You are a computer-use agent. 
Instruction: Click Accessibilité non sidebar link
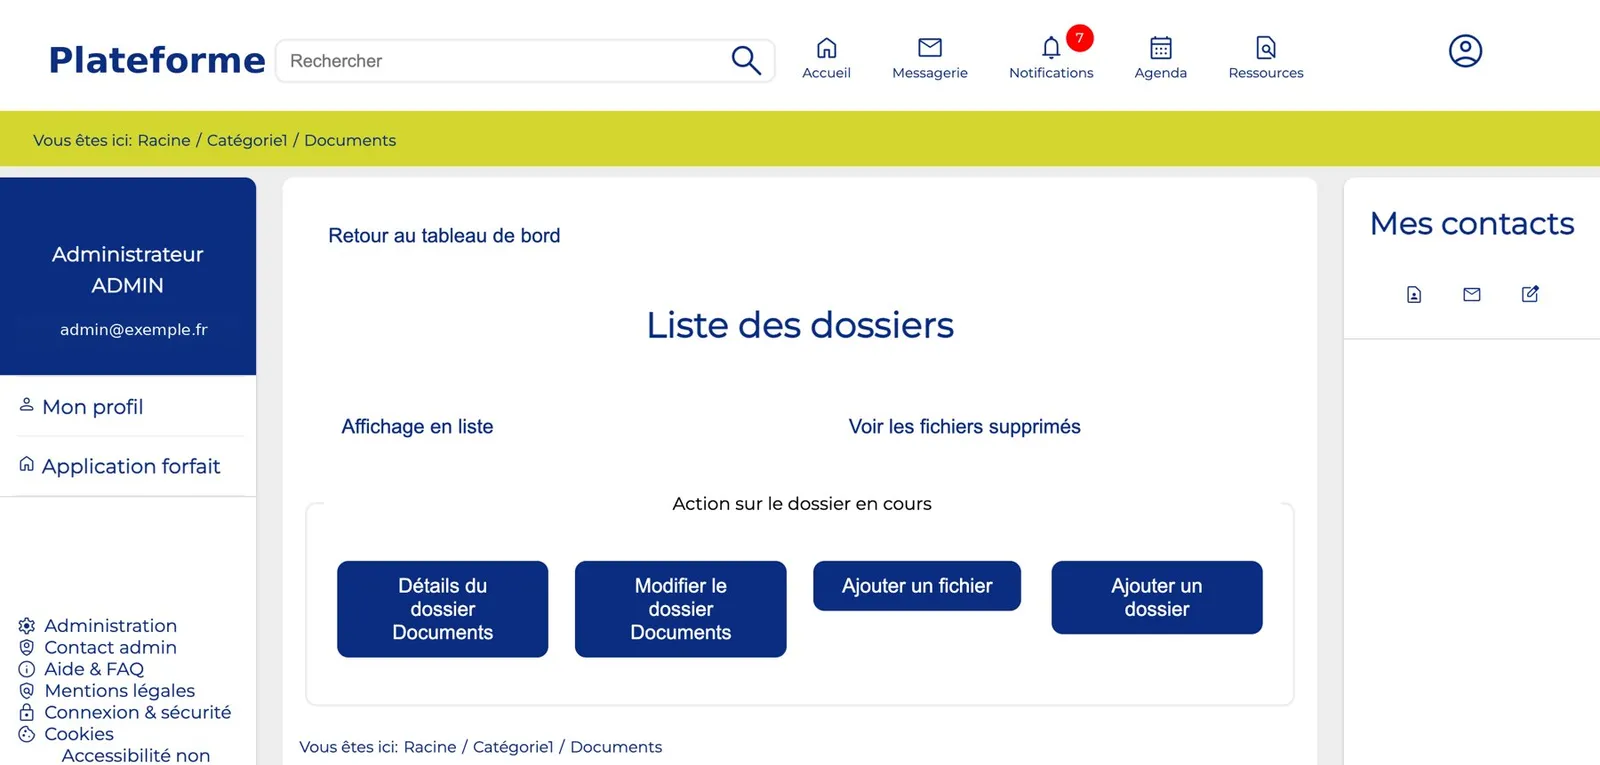click(136, 756)
